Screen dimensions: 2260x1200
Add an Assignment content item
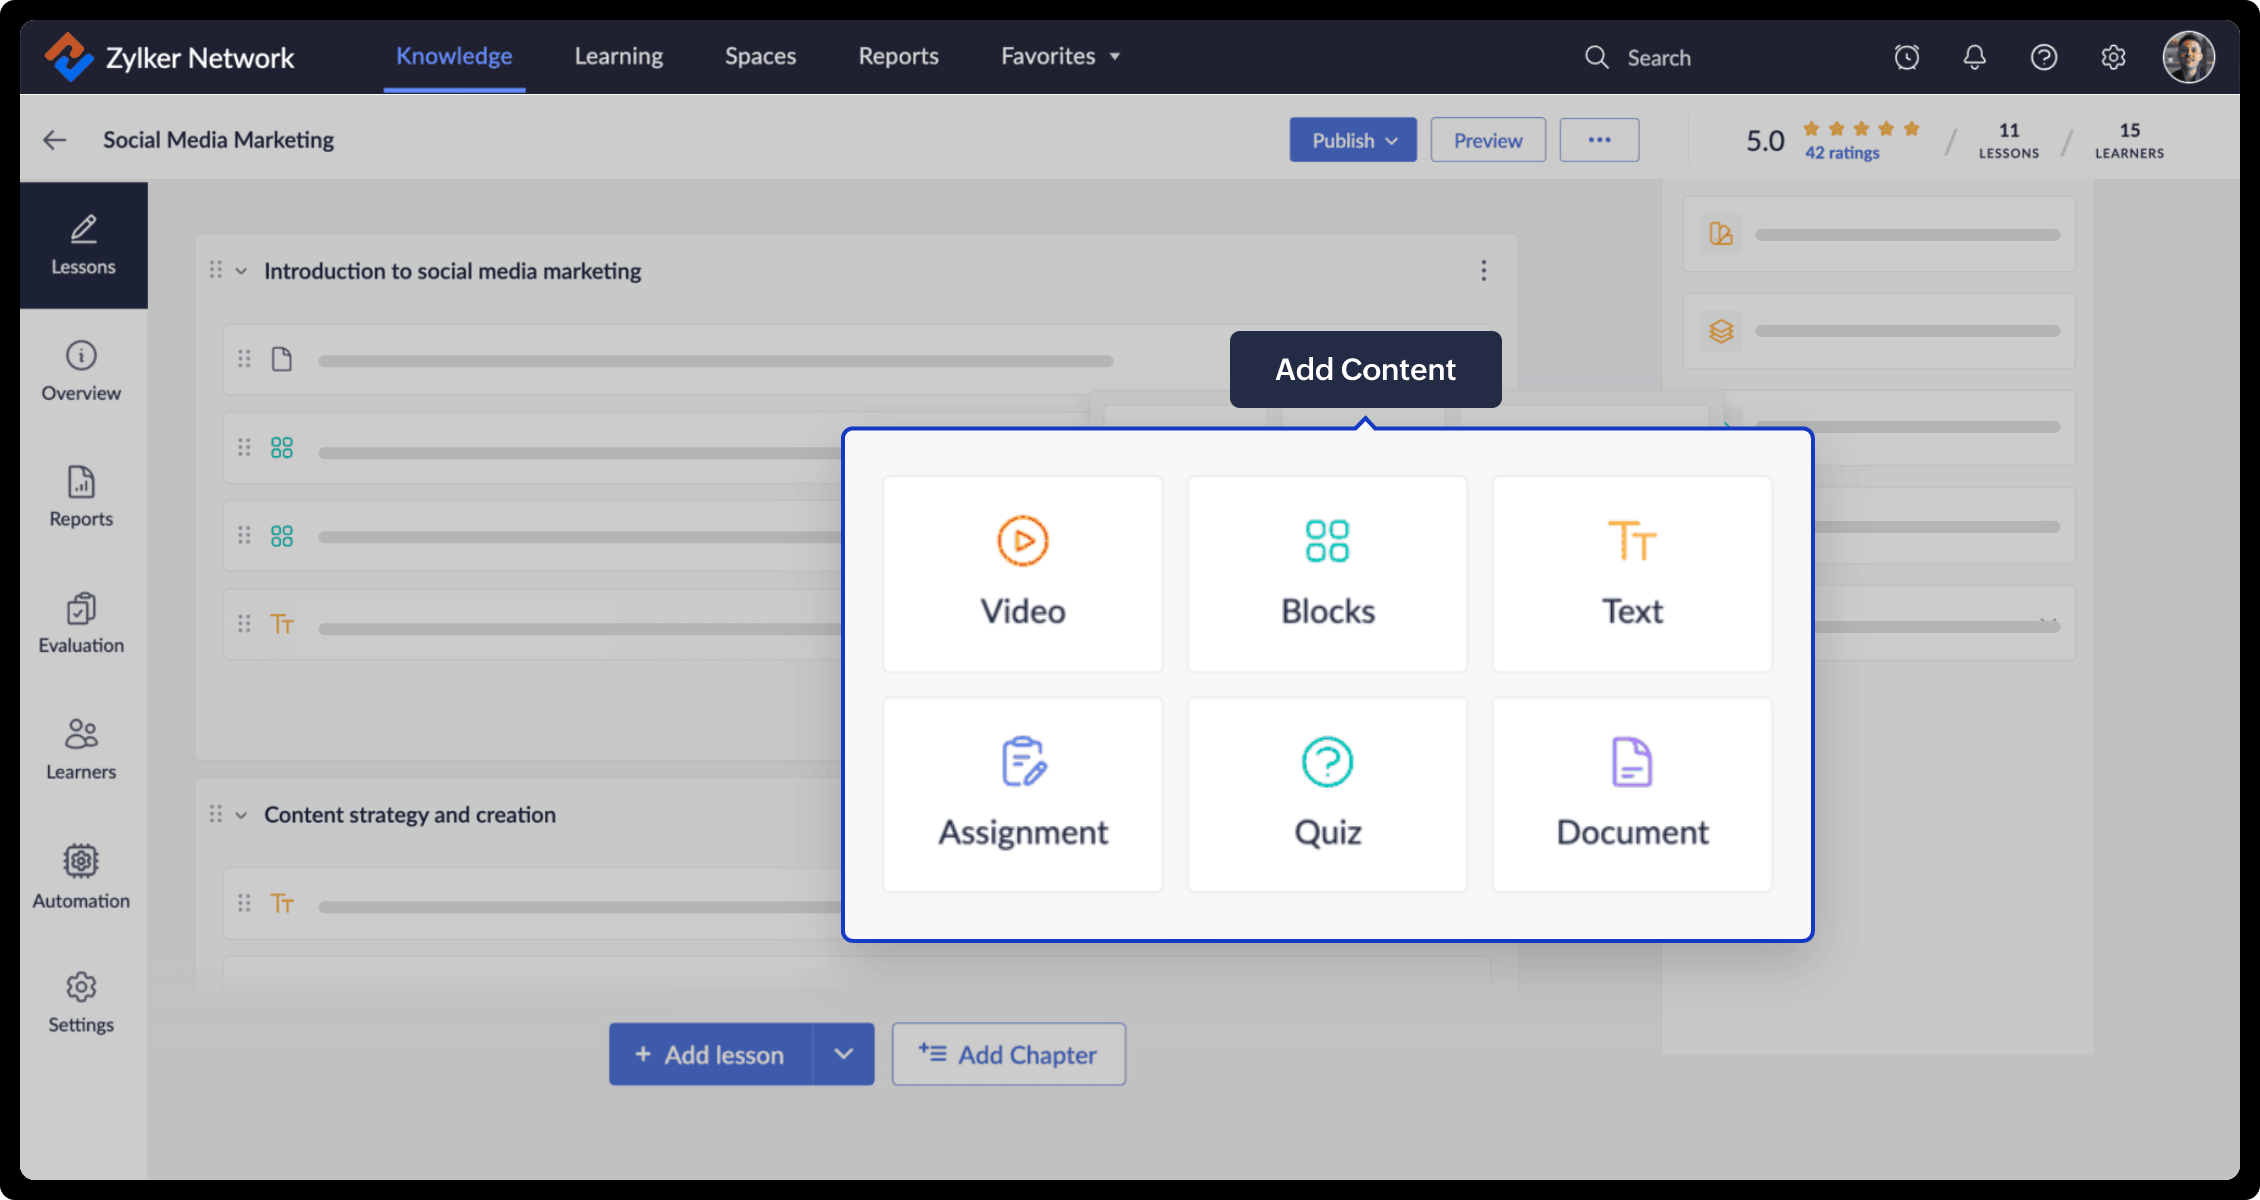[x=1022, y=794]
